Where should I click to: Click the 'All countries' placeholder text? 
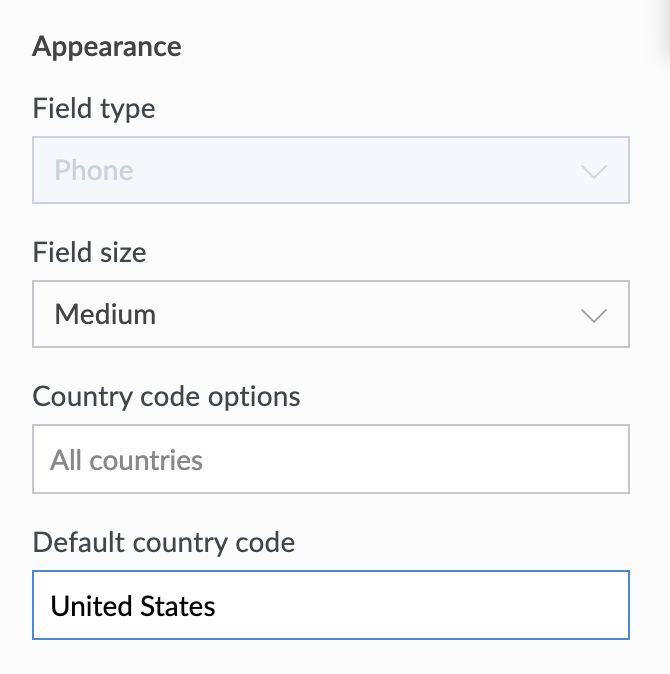pos(127,460)
